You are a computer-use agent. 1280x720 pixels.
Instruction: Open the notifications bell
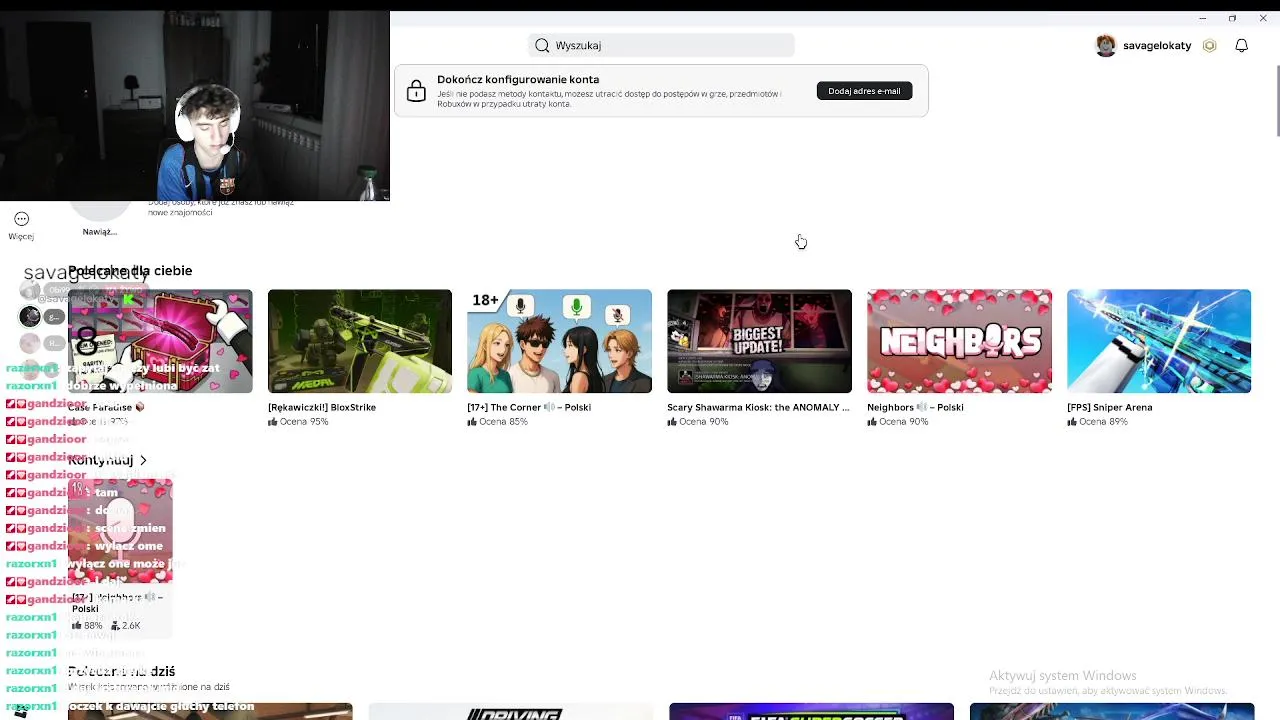(x=1241, y=45)
